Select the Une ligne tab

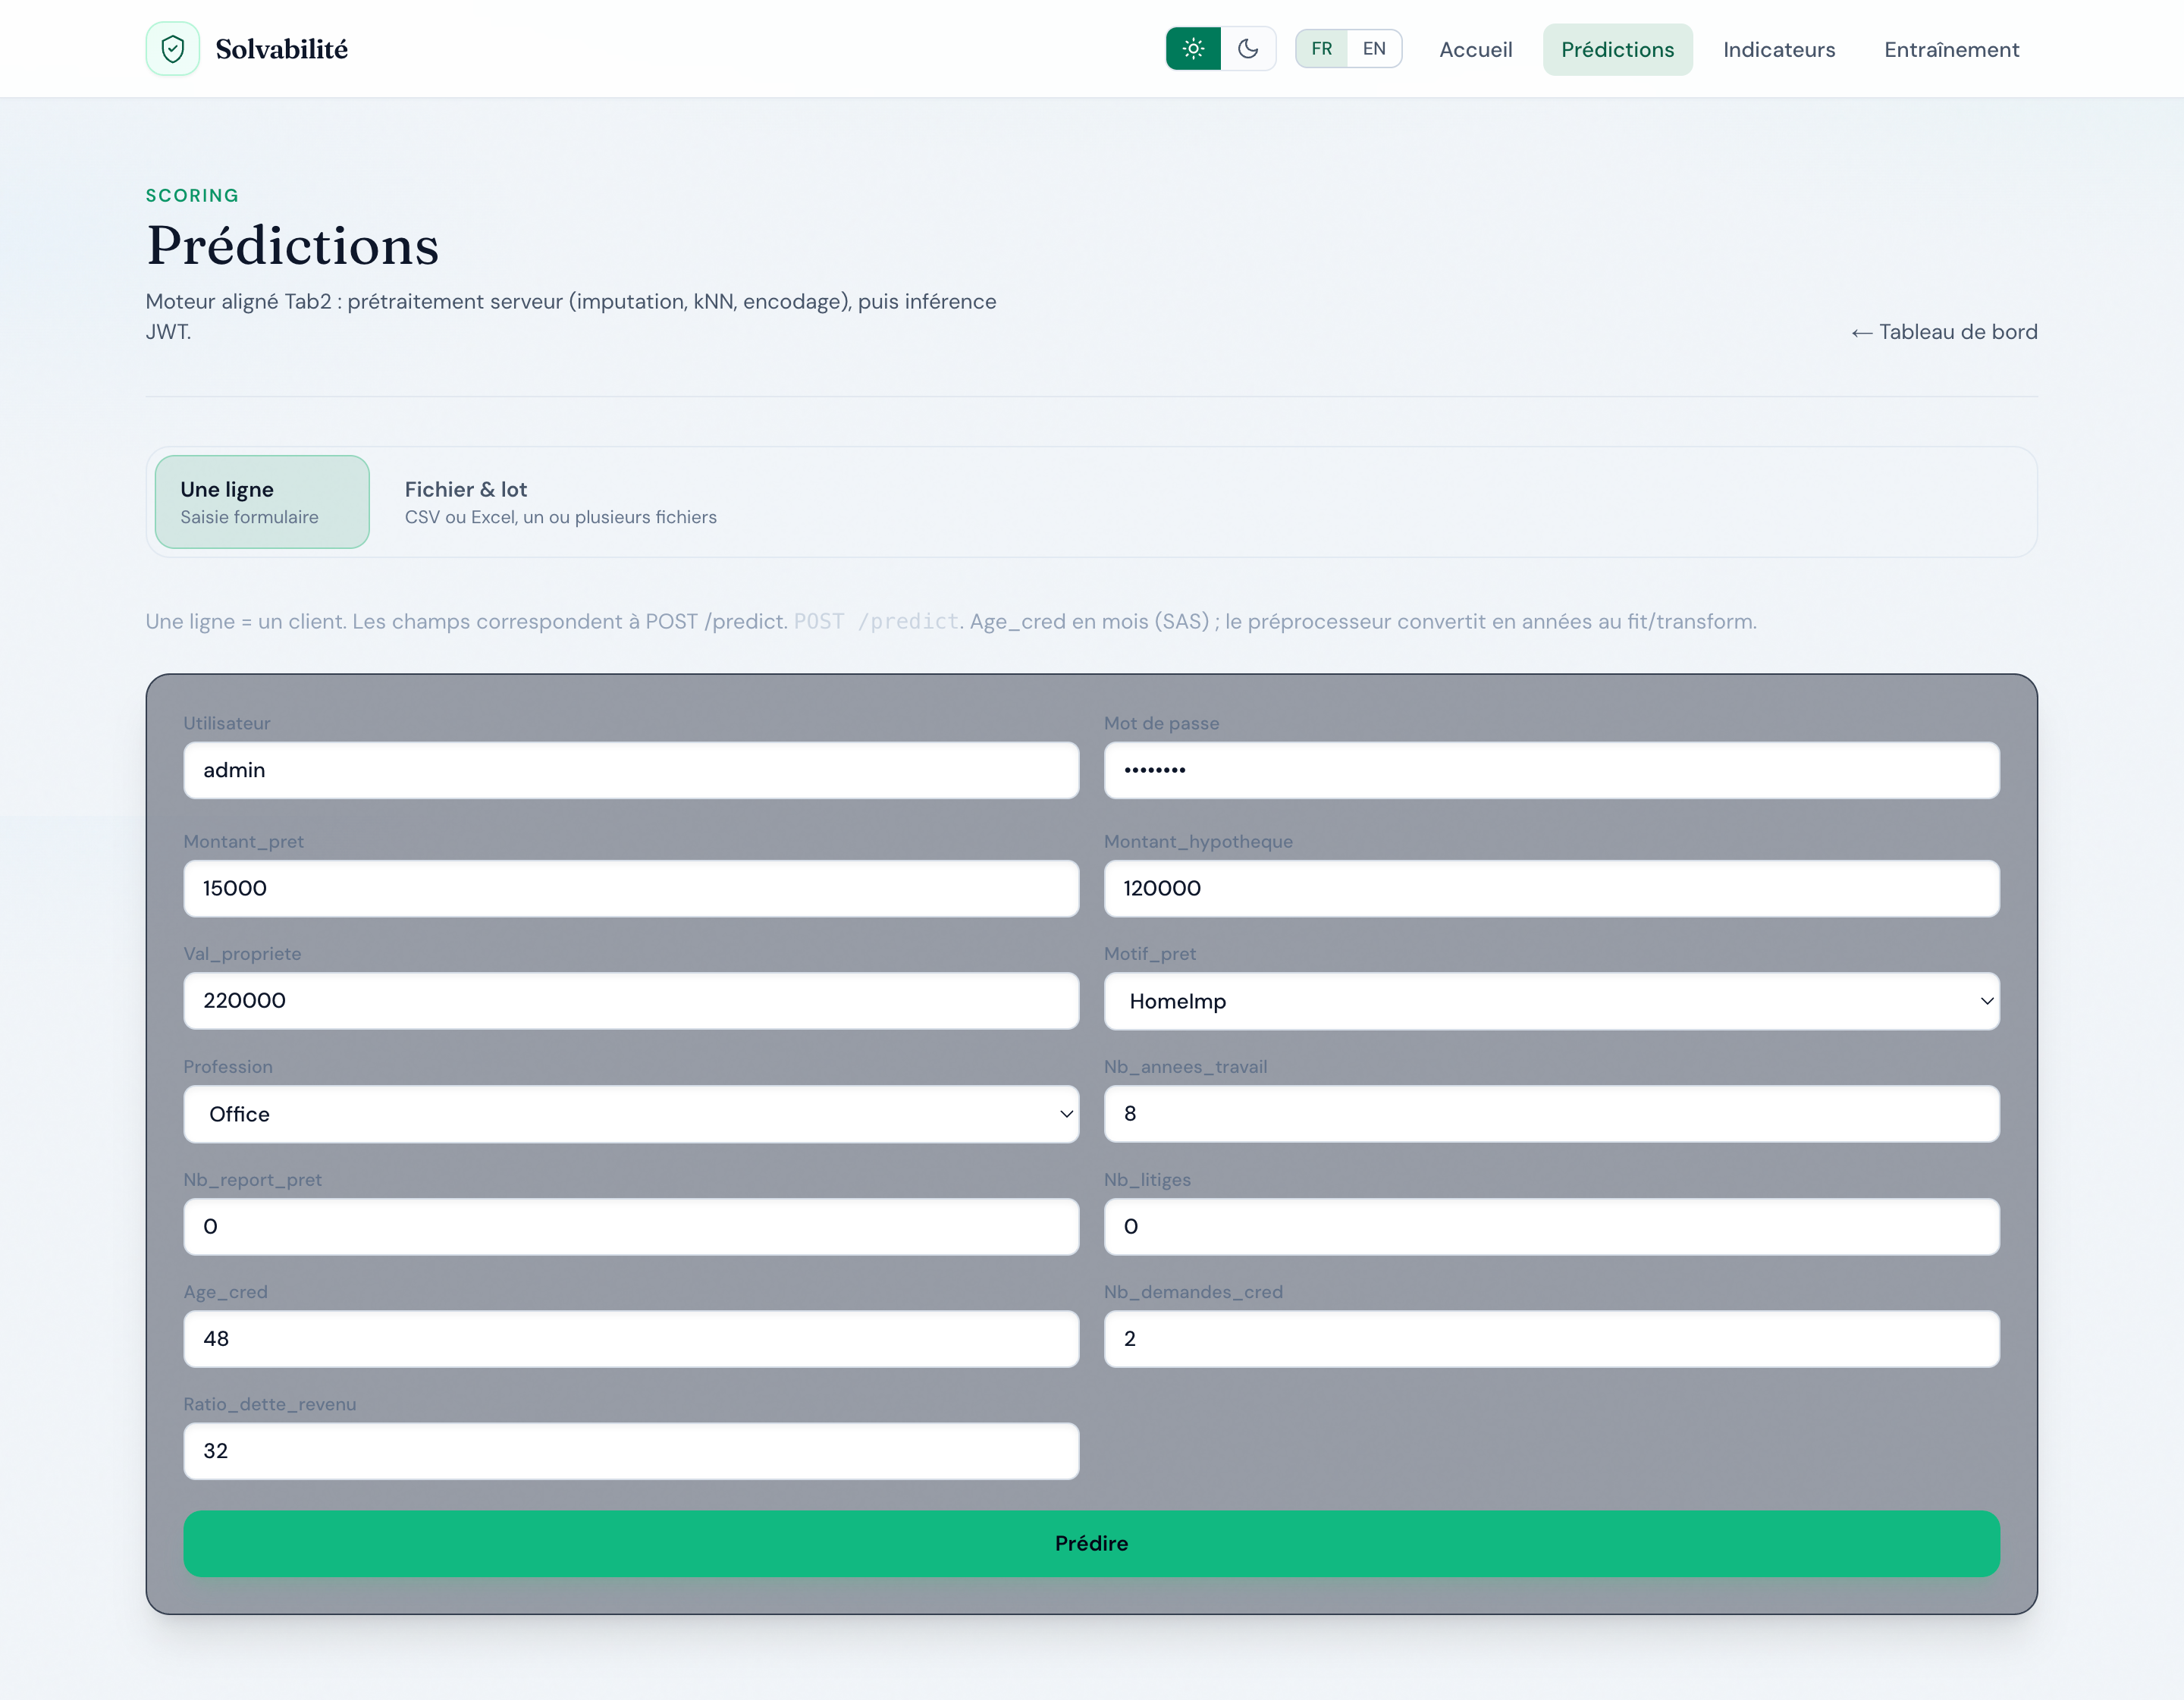pyautogui.click(x=262, y=502)
